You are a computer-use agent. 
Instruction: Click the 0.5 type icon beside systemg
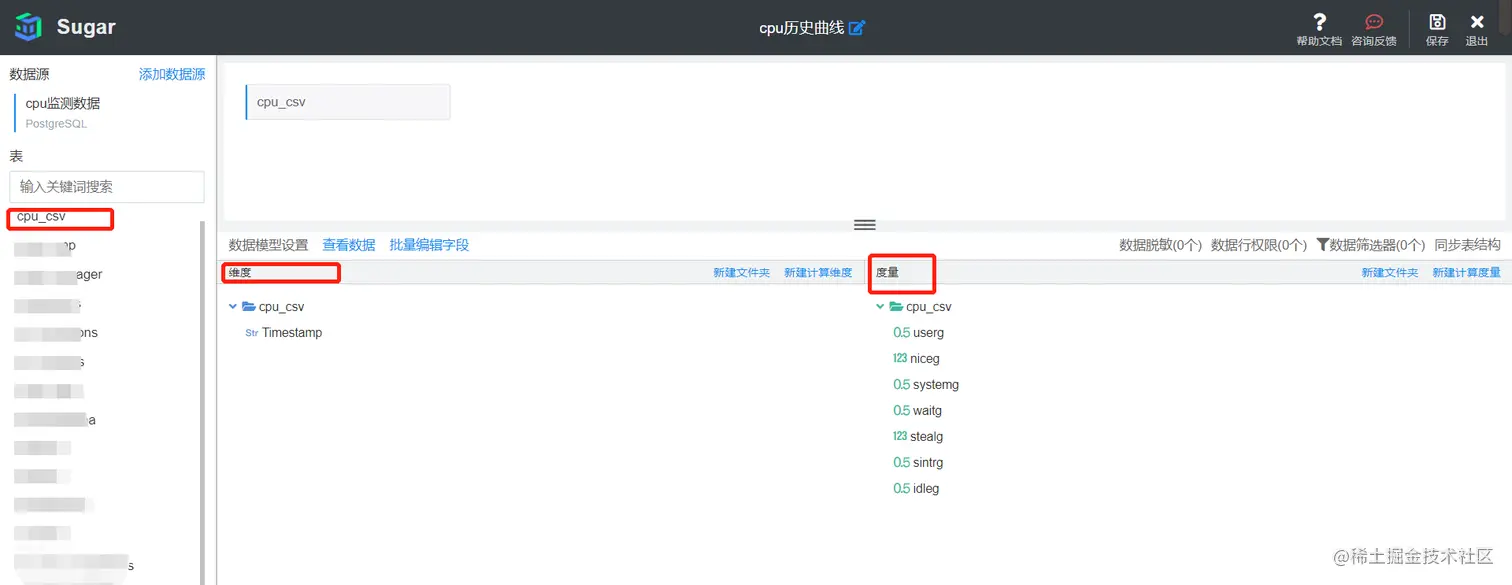pos(901,385)
